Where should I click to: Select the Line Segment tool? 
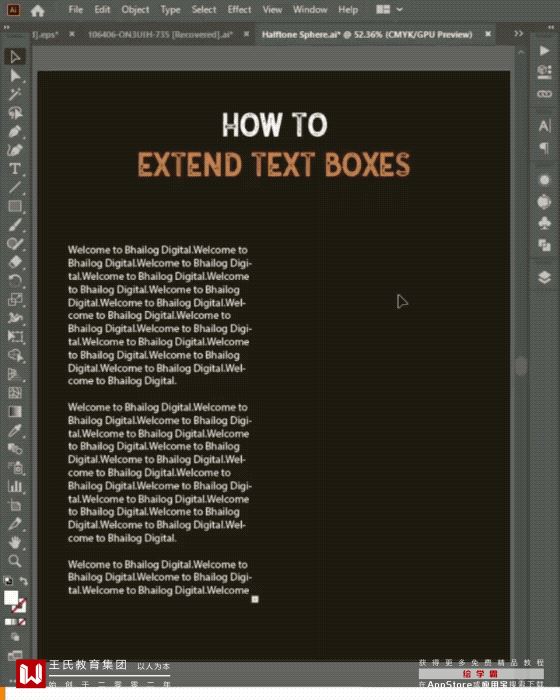pyautogui.click(x=15, y=188)
